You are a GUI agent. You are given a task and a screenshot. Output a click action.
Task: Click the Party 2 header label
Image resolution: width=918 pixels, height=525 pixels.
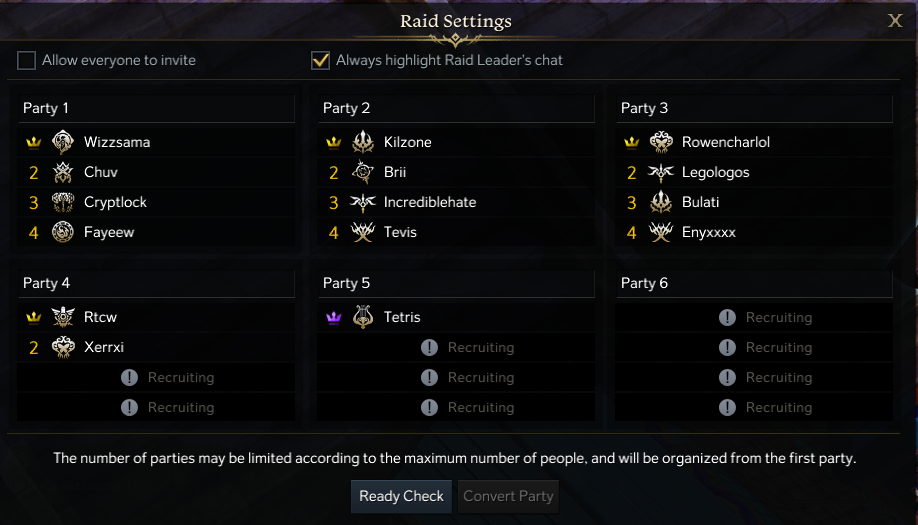point(346,108)
